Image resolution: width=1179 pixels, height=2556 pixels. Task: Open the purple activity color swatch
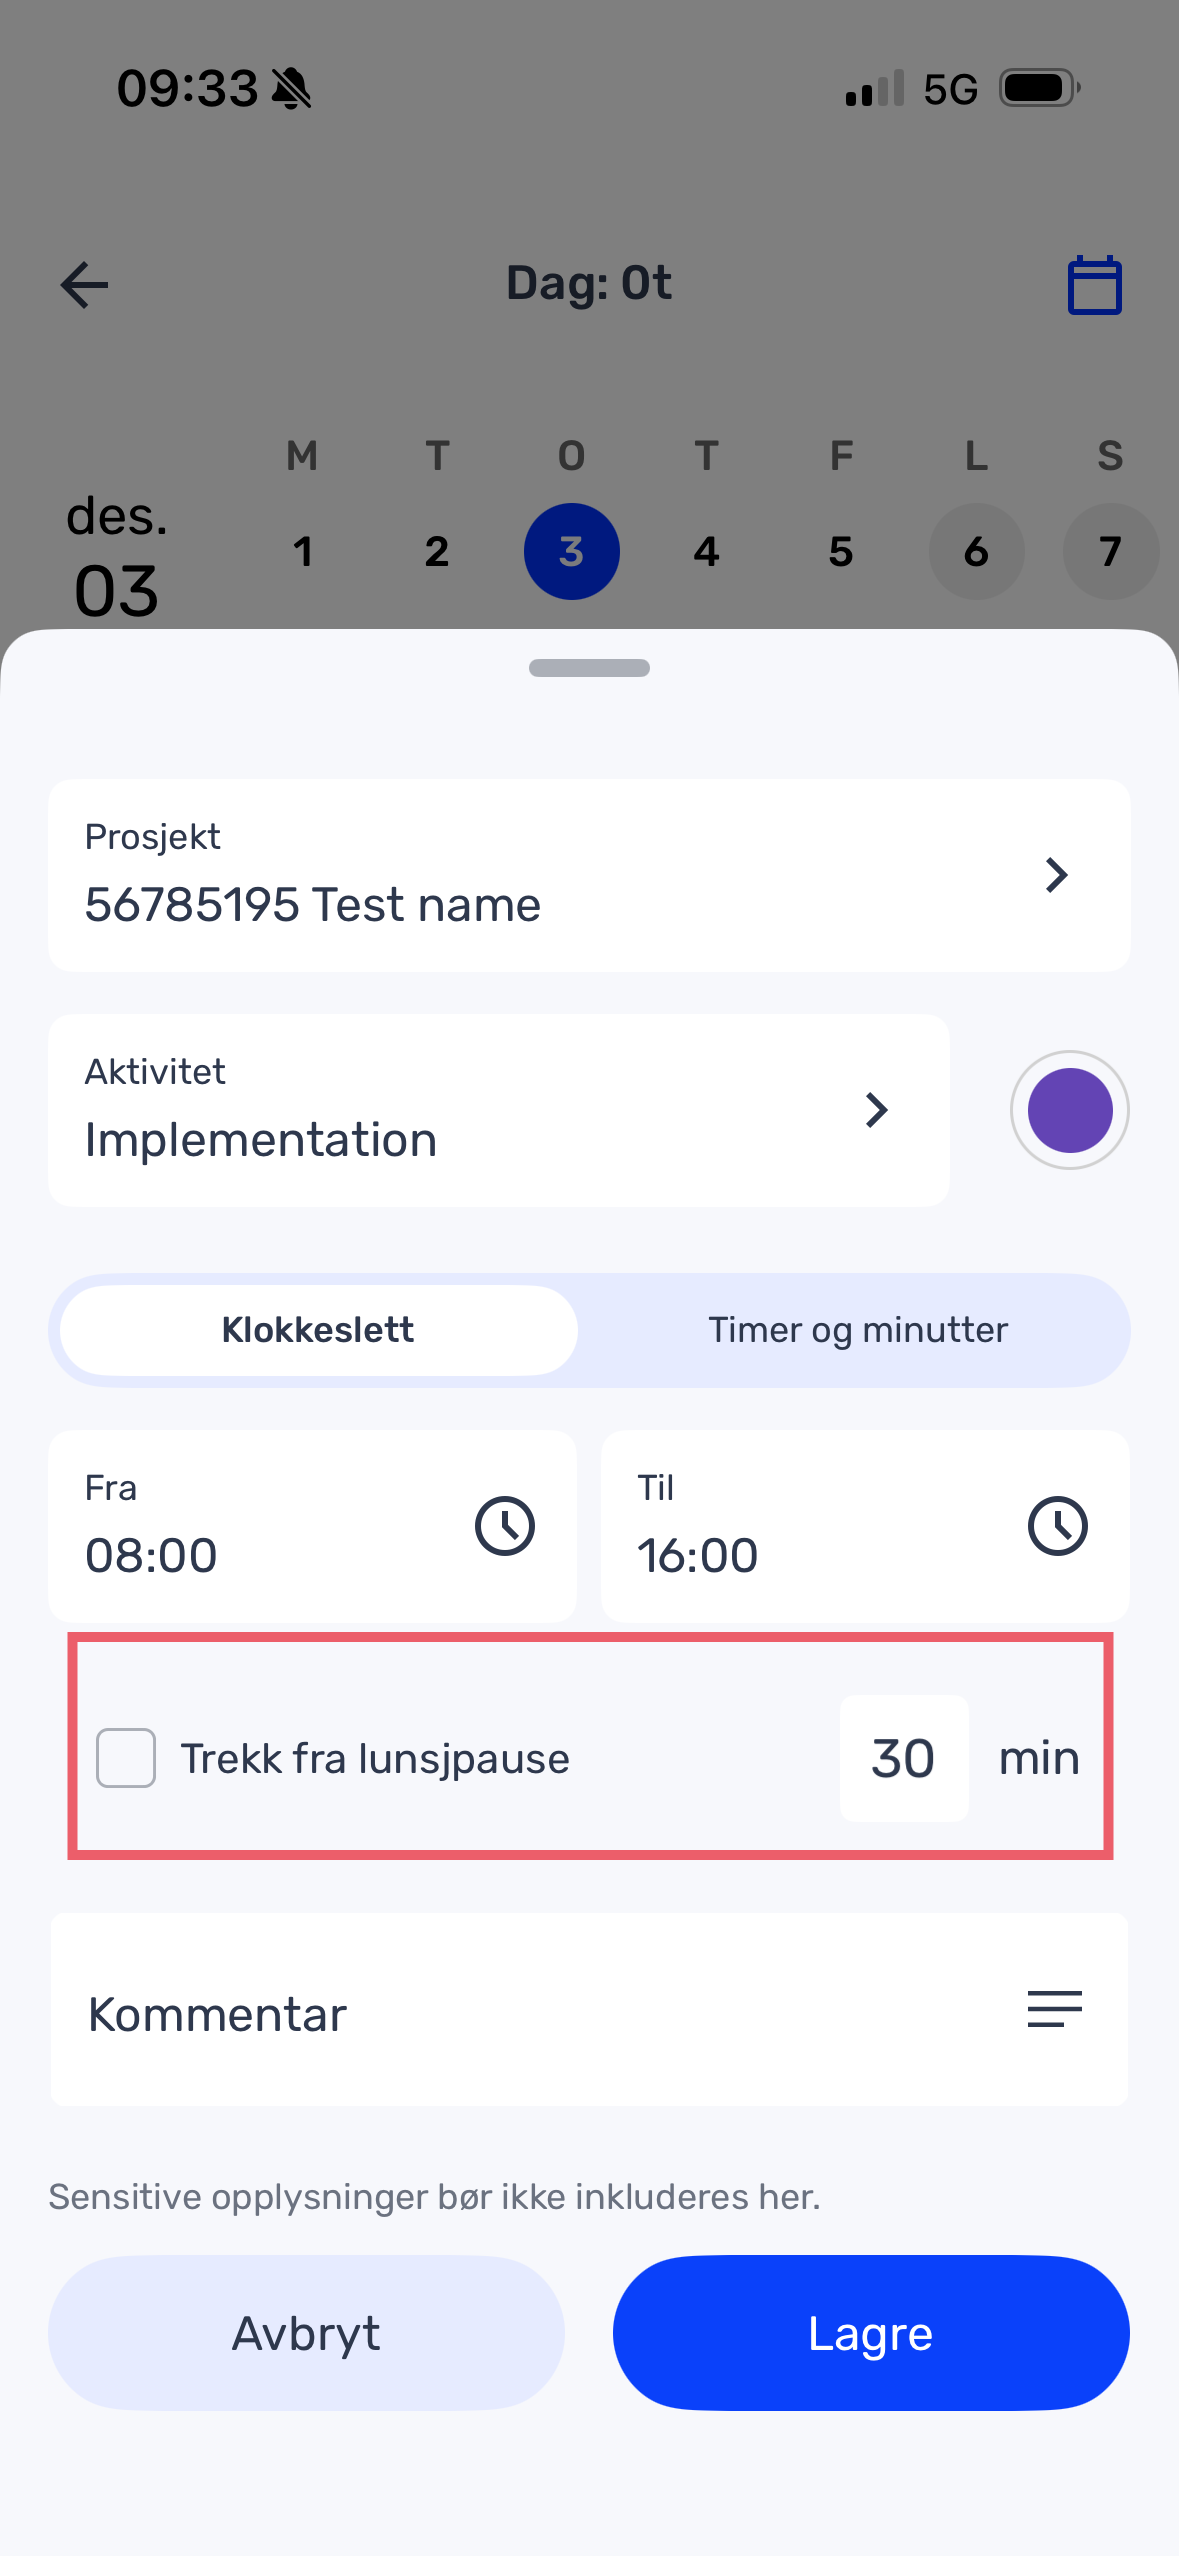coord(1070,1110)
